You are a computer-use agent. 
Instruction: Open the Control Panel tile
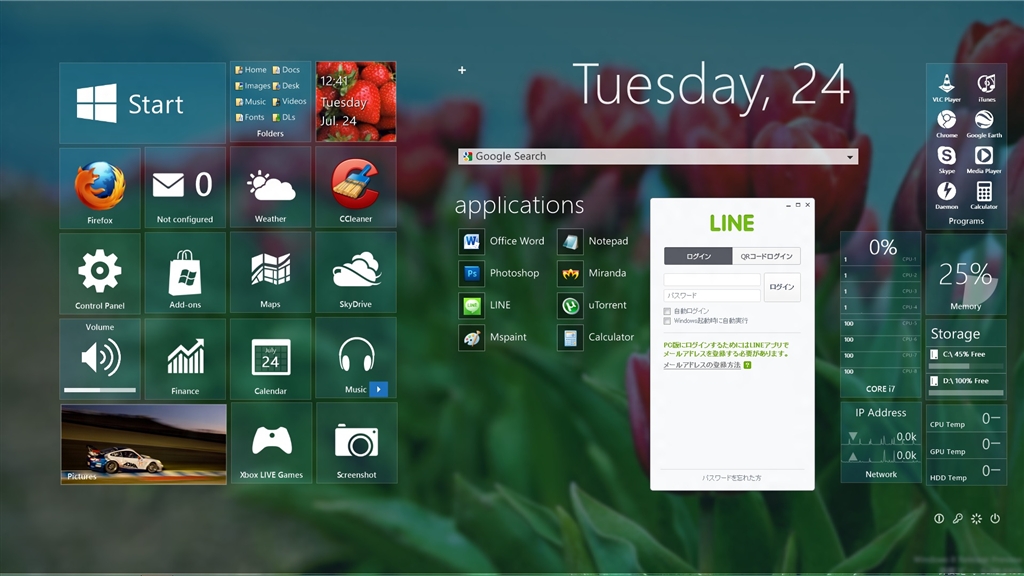point(100,274)
